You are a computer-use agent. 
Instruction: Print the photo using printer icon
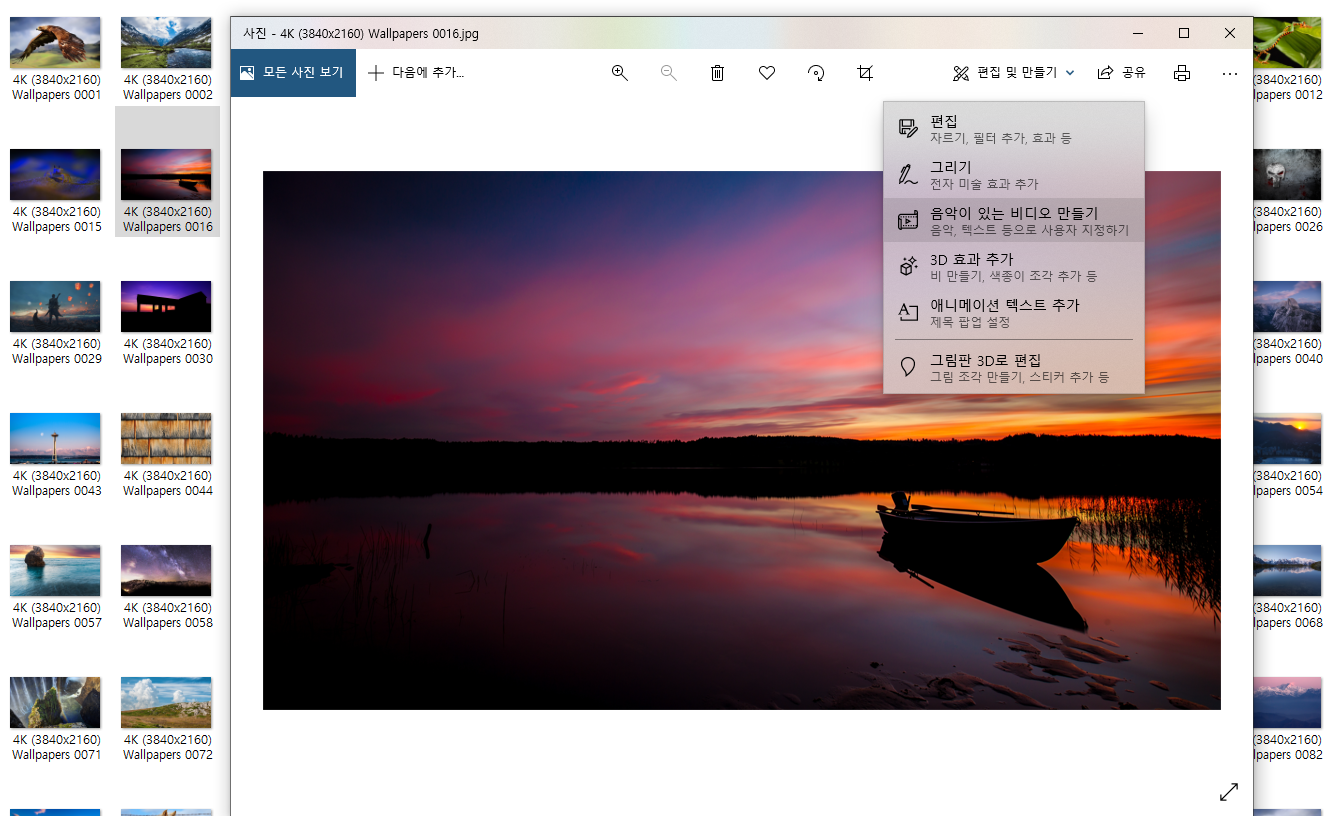pyautogui.click(x=1182, y=73)
